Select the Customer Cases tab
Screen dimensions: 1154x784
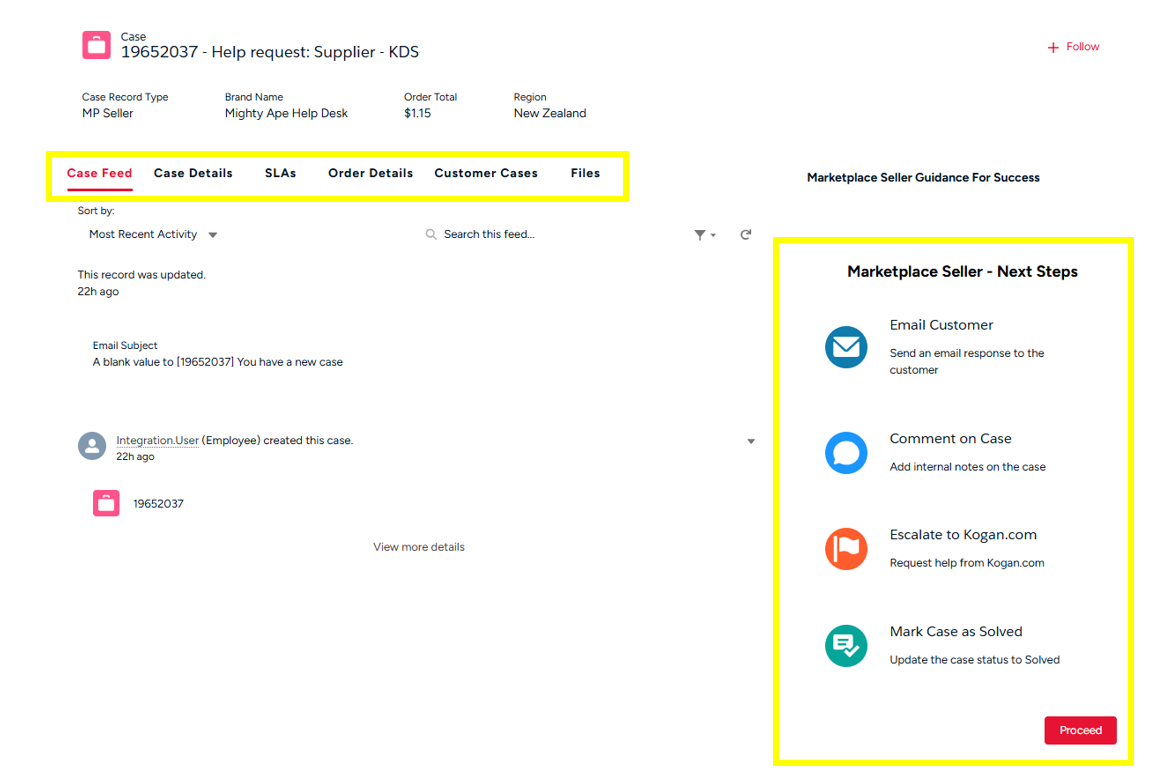486,173
